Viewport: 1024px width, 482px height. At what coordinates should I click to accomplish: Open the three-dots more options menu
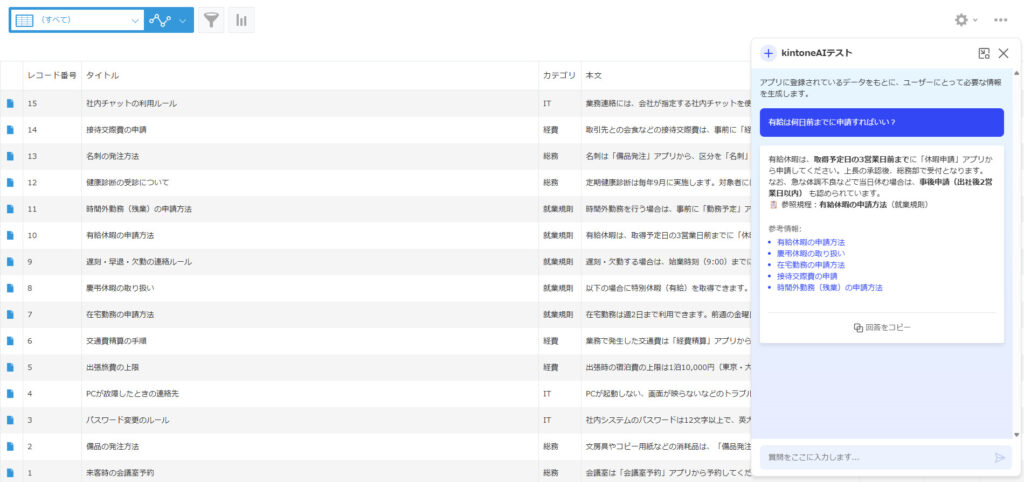point(1000,20)
